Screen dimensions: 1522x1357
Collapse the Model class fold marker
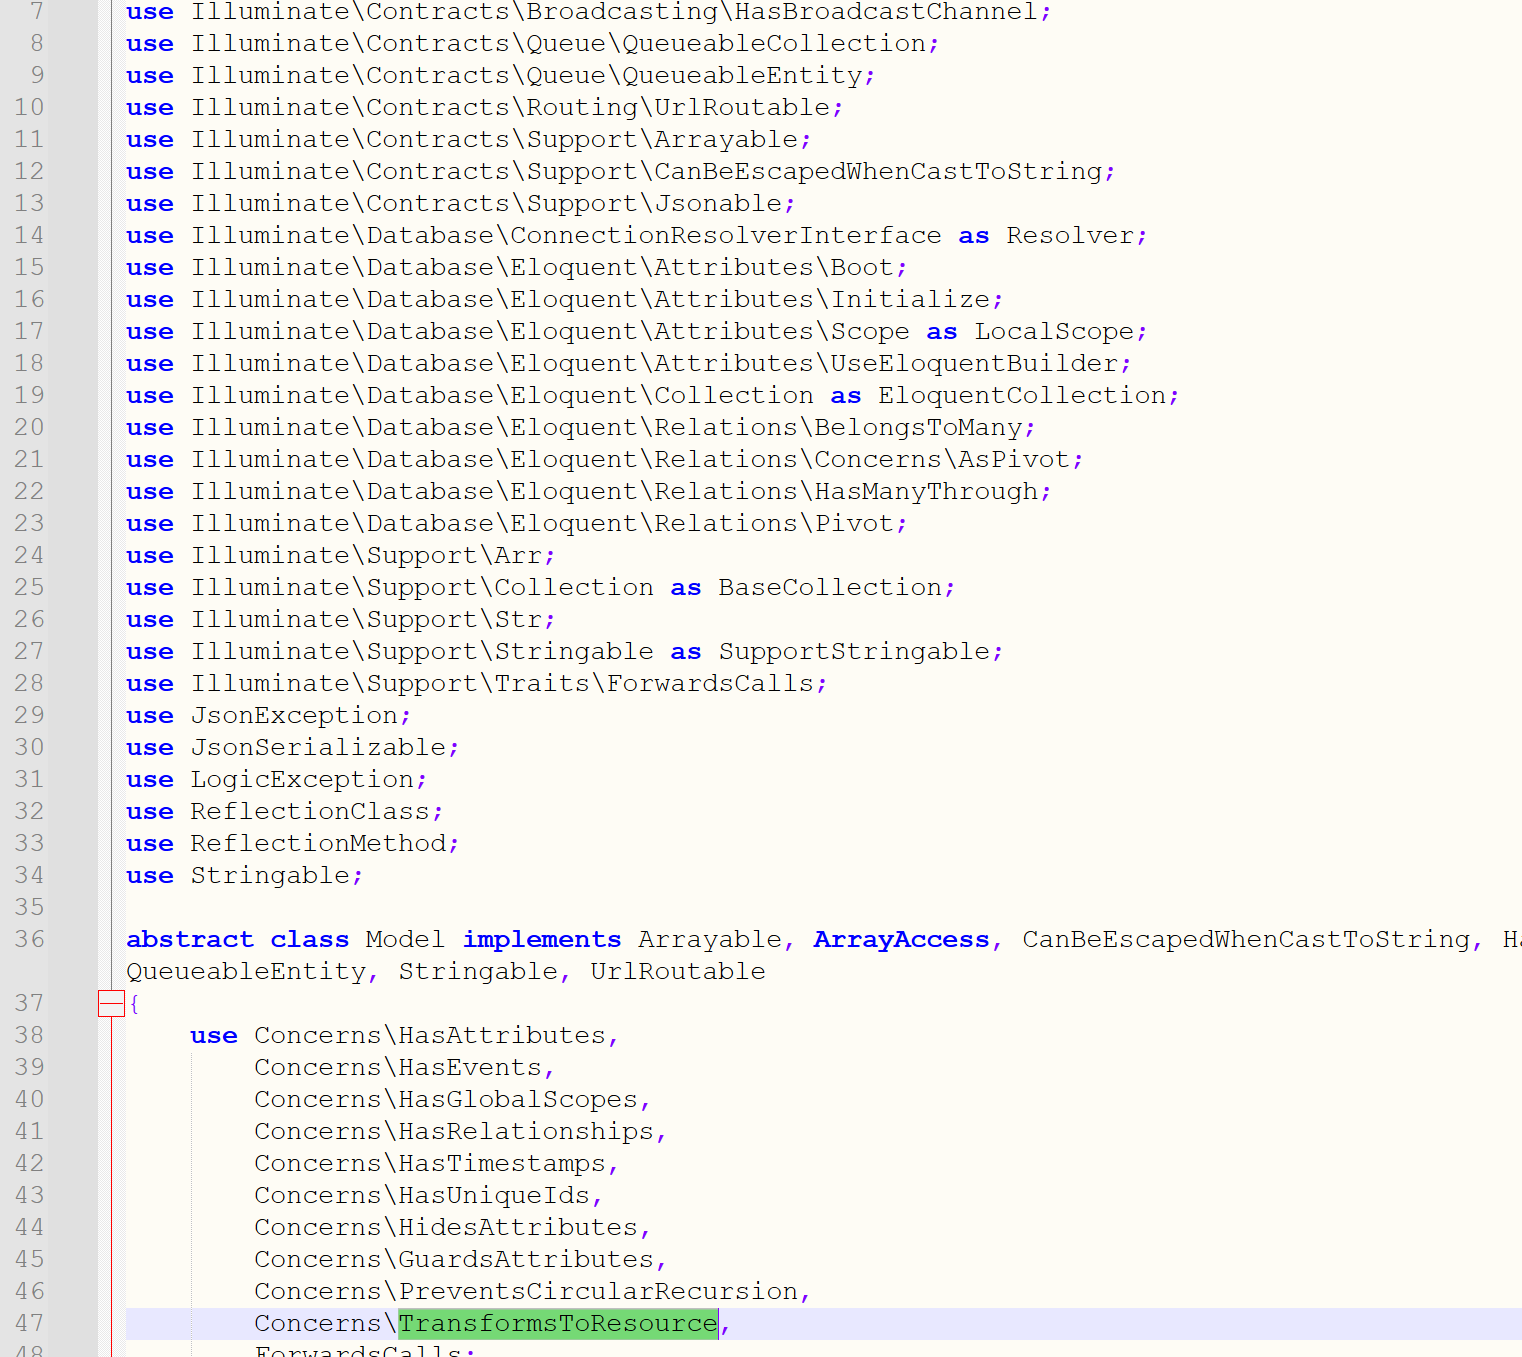111,1003
